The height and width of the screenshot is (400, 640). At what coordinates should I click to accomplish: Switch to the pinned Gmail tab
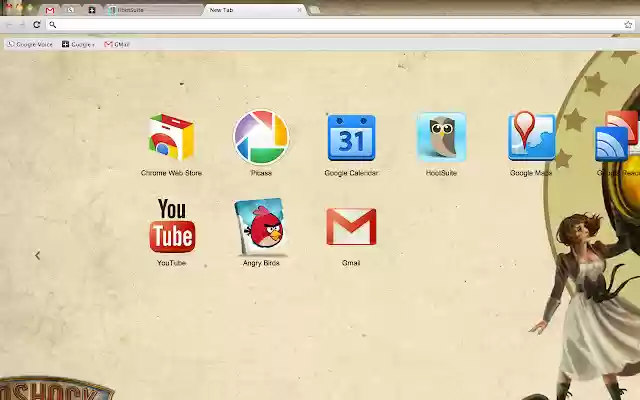point(50,10)
